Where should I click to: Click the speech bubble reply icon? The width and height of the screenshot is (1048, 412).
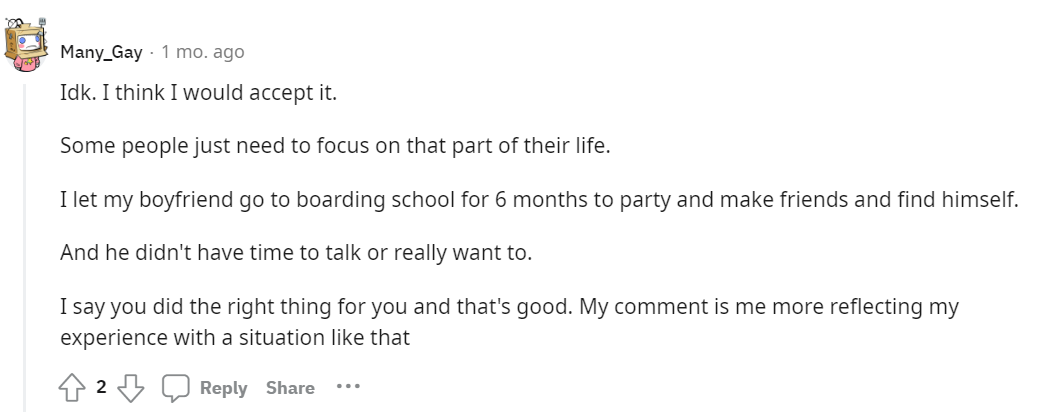[175, 388]
